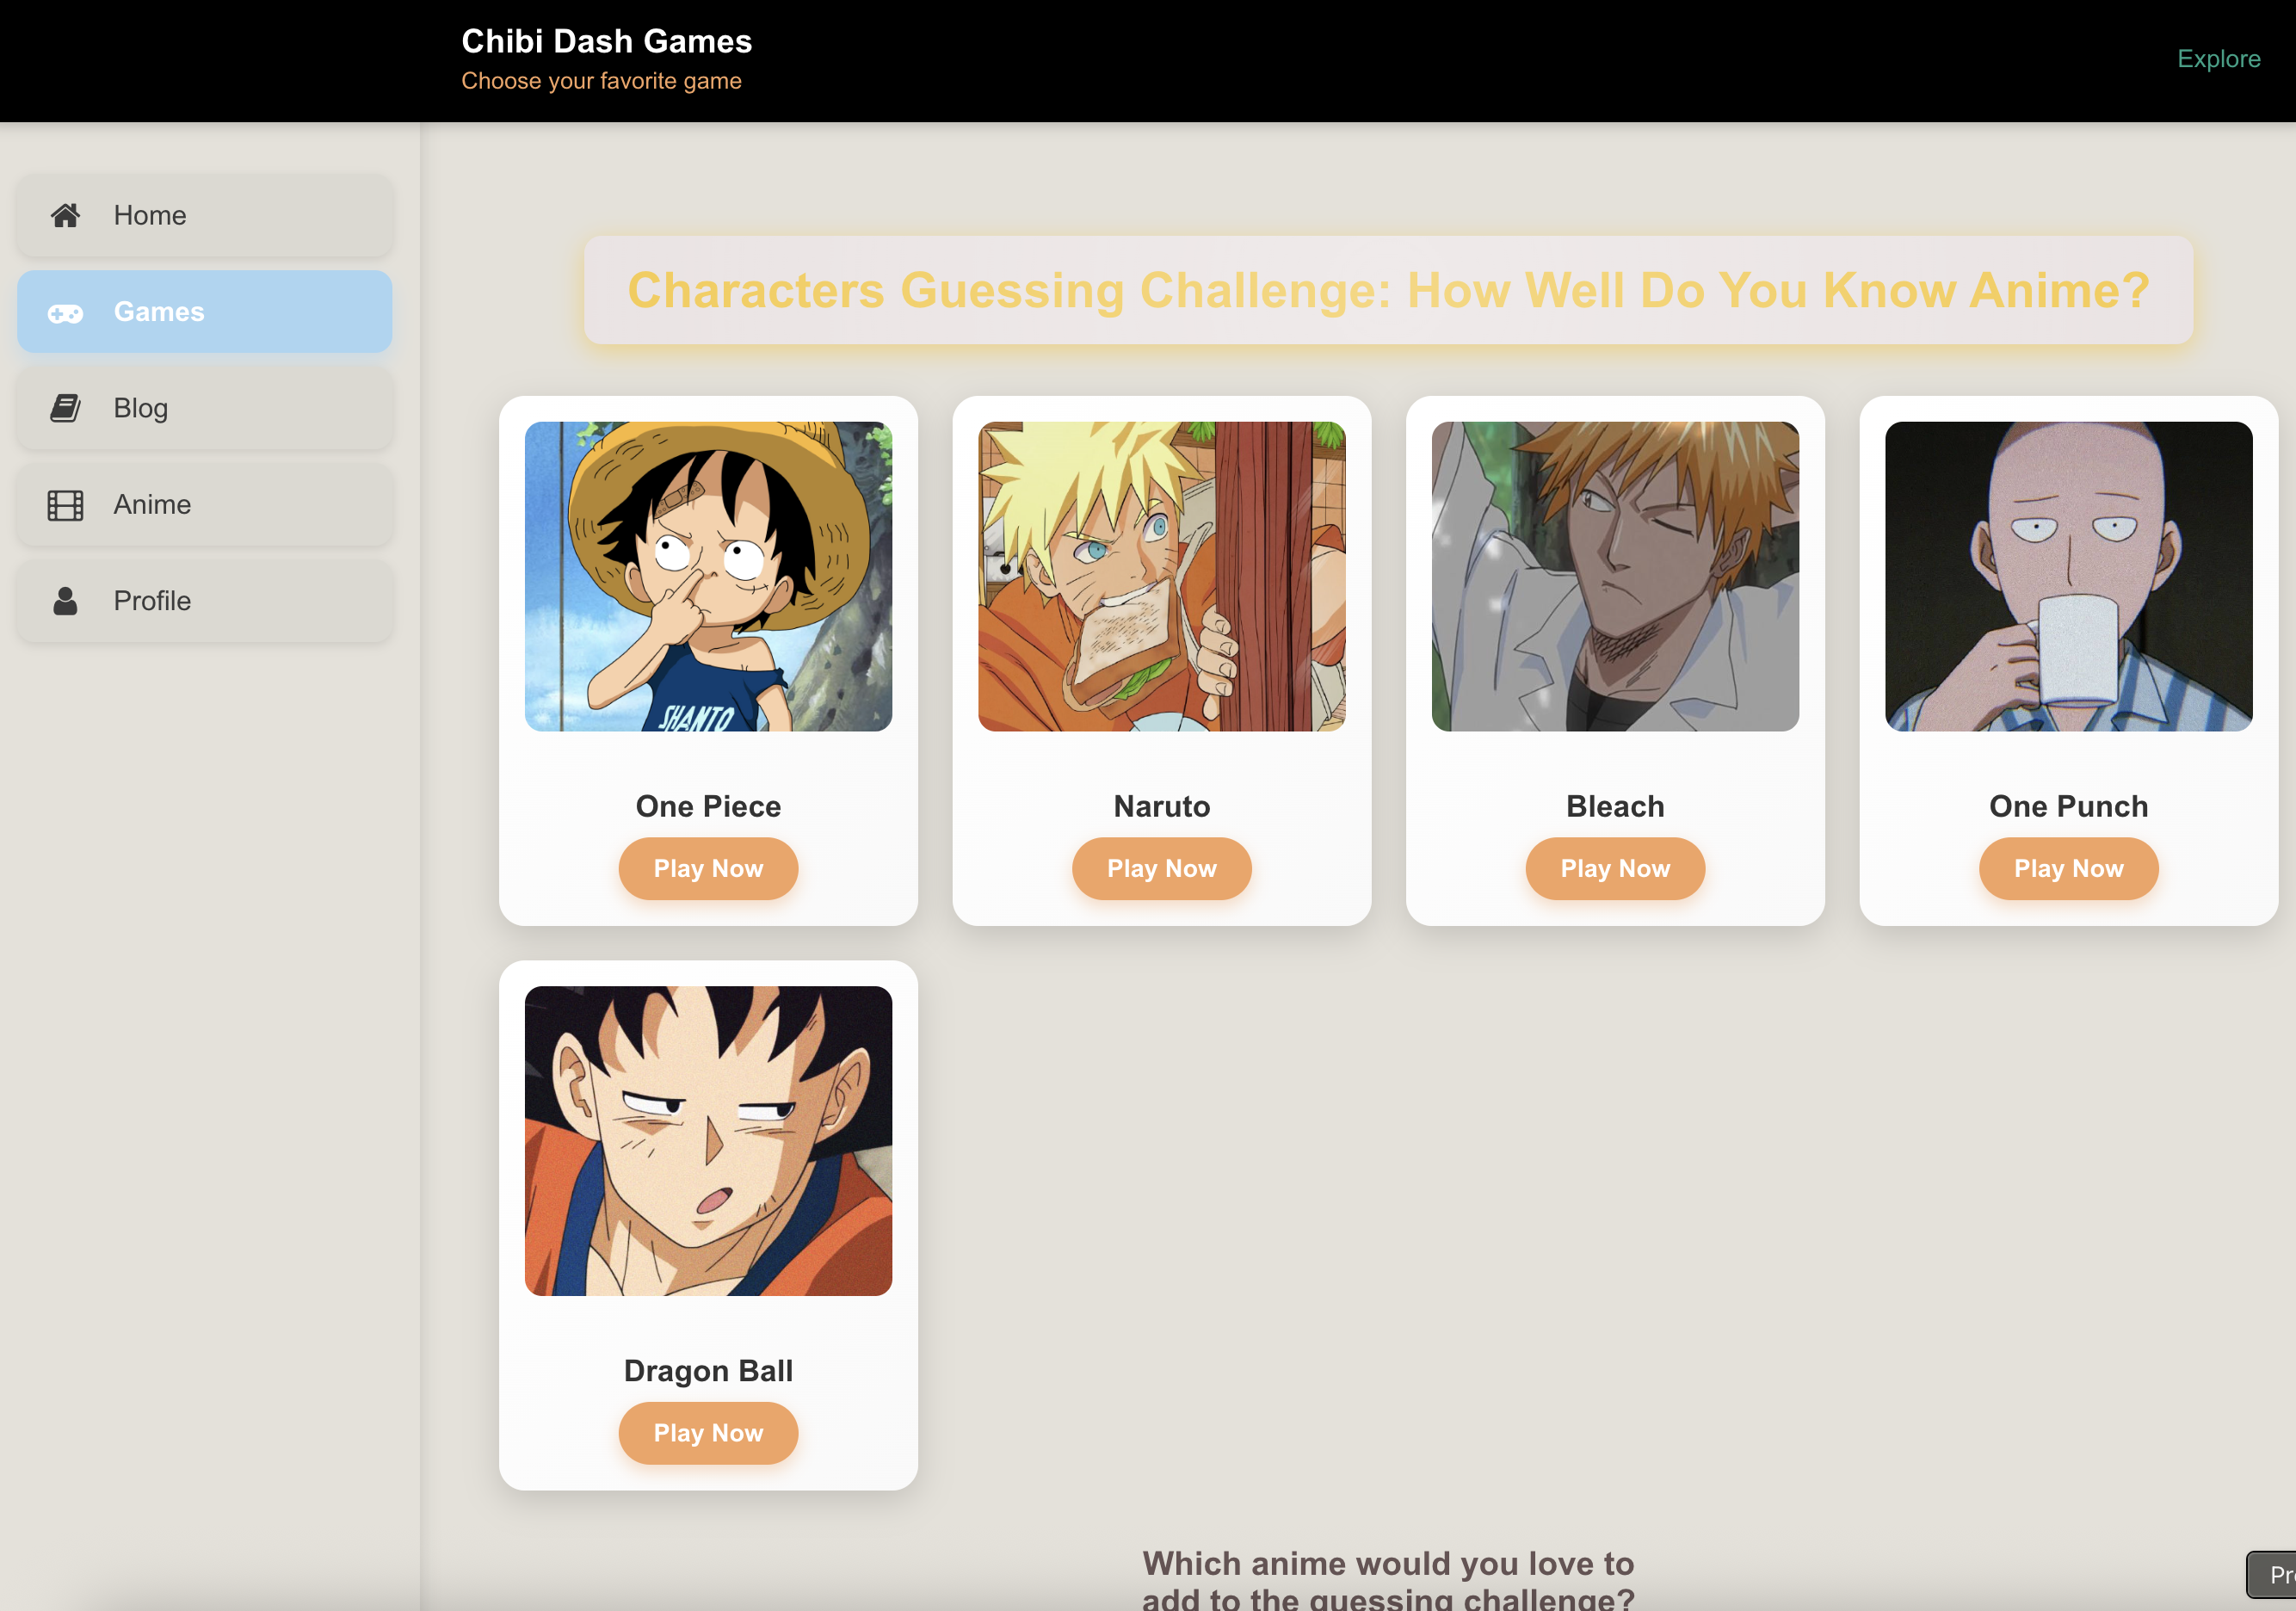Click the Profile person icon
Screen dimensions: 2296x1611
(x=66, y=601)
